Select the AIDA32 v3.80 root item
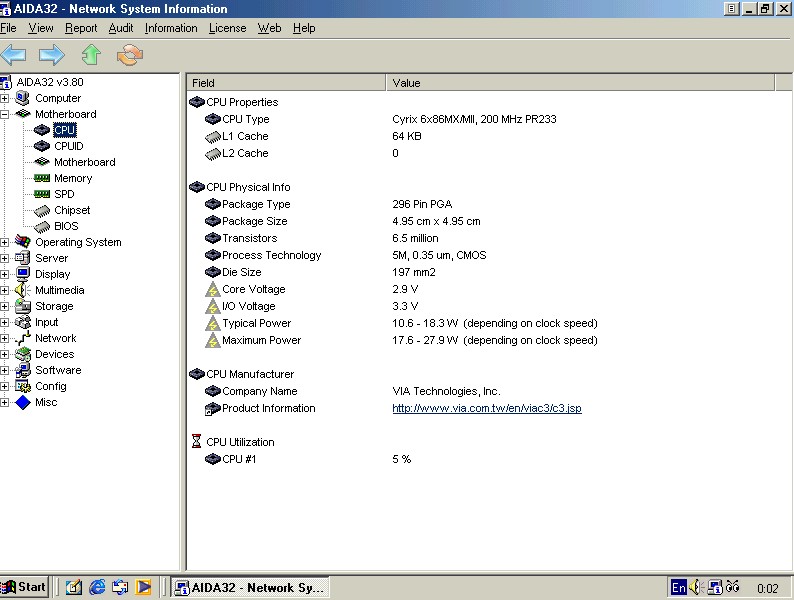794x600 pixels. click(50, 82)
